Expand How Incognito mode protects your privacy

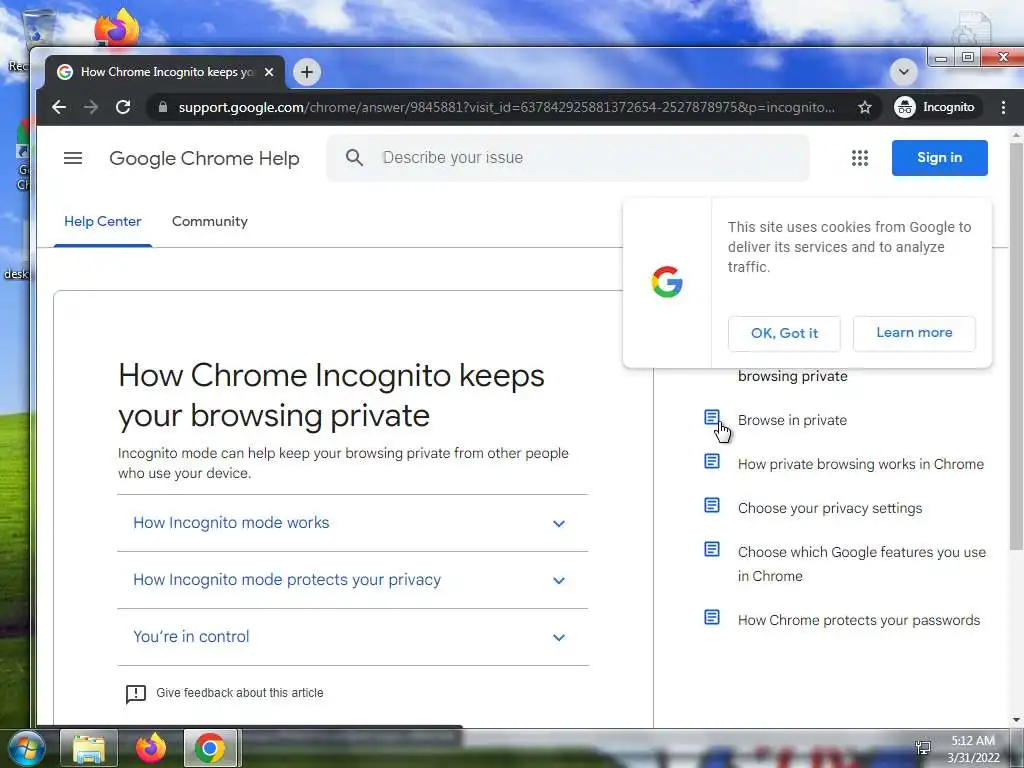(x=353, y=580)
